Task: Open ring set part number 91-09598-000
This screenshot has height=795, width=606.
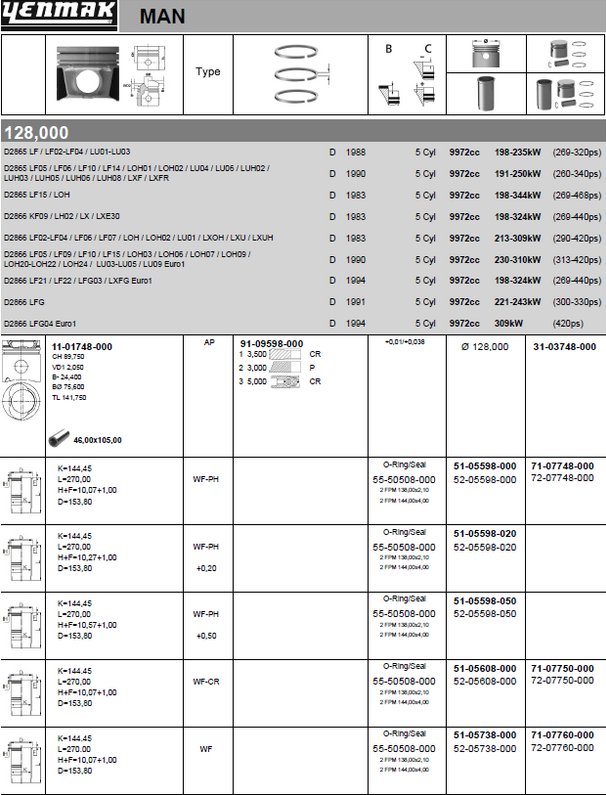Action: point(272,343)
